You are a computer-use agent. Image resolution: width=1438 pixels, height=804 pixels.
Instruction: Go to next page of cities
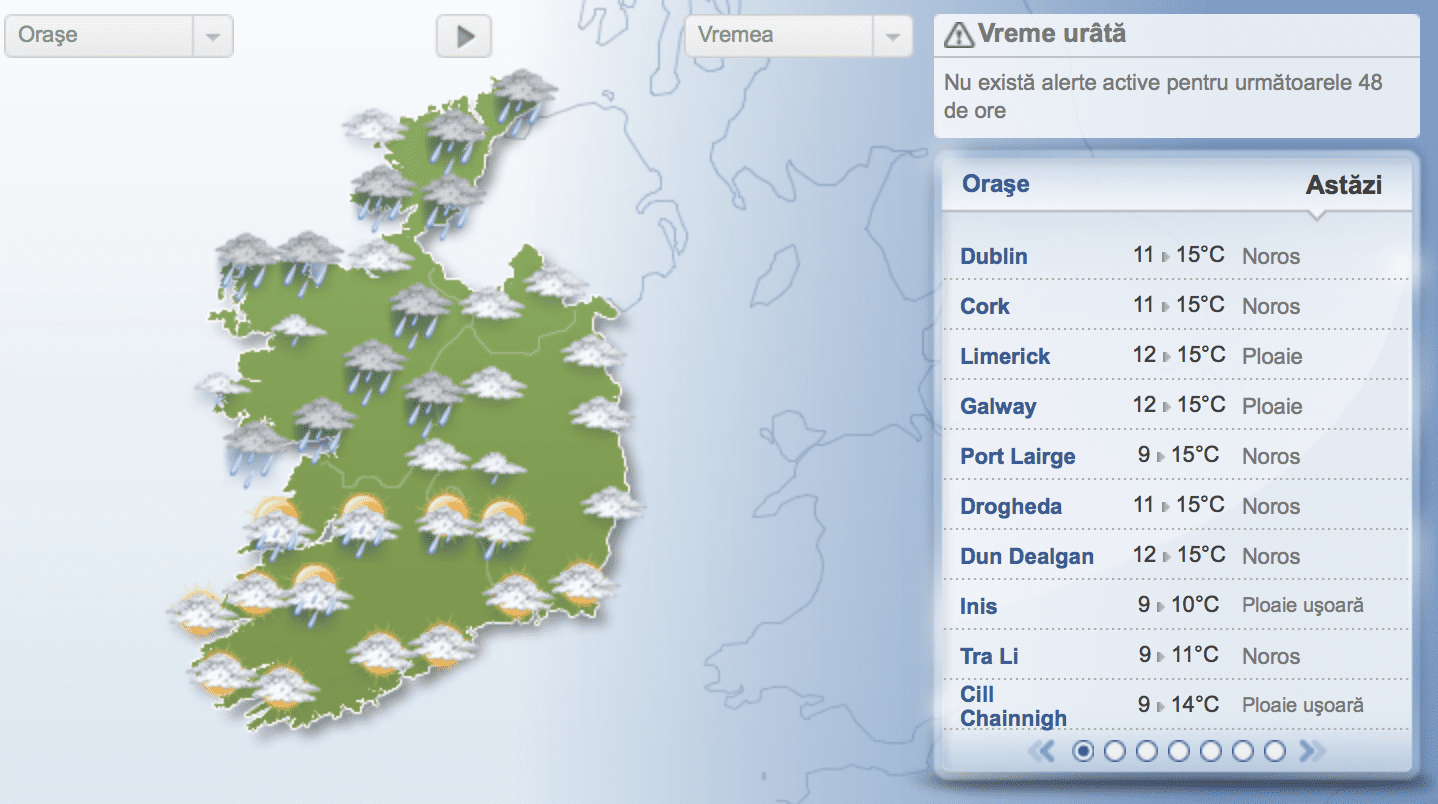(1311, 751)
